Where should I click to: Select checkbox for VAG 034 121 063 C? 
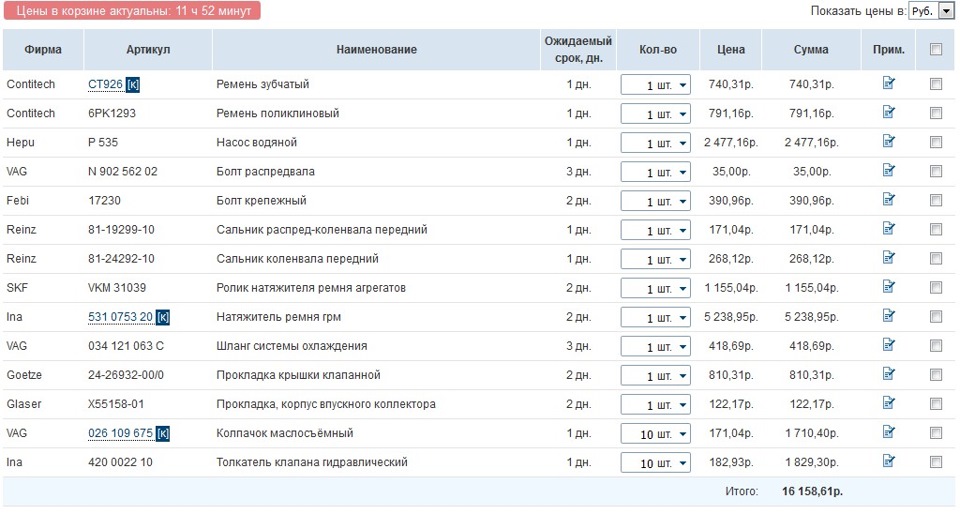pyautogui.click(x=936, y=346)
